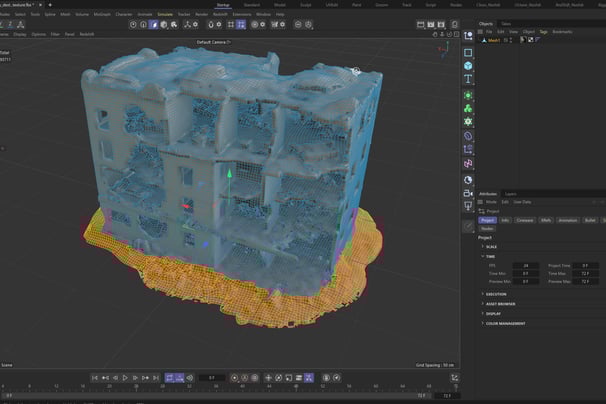Screen dimensions: 606x404
Task: Select the Text spline tool icon
Action: (x=468, y=79)
